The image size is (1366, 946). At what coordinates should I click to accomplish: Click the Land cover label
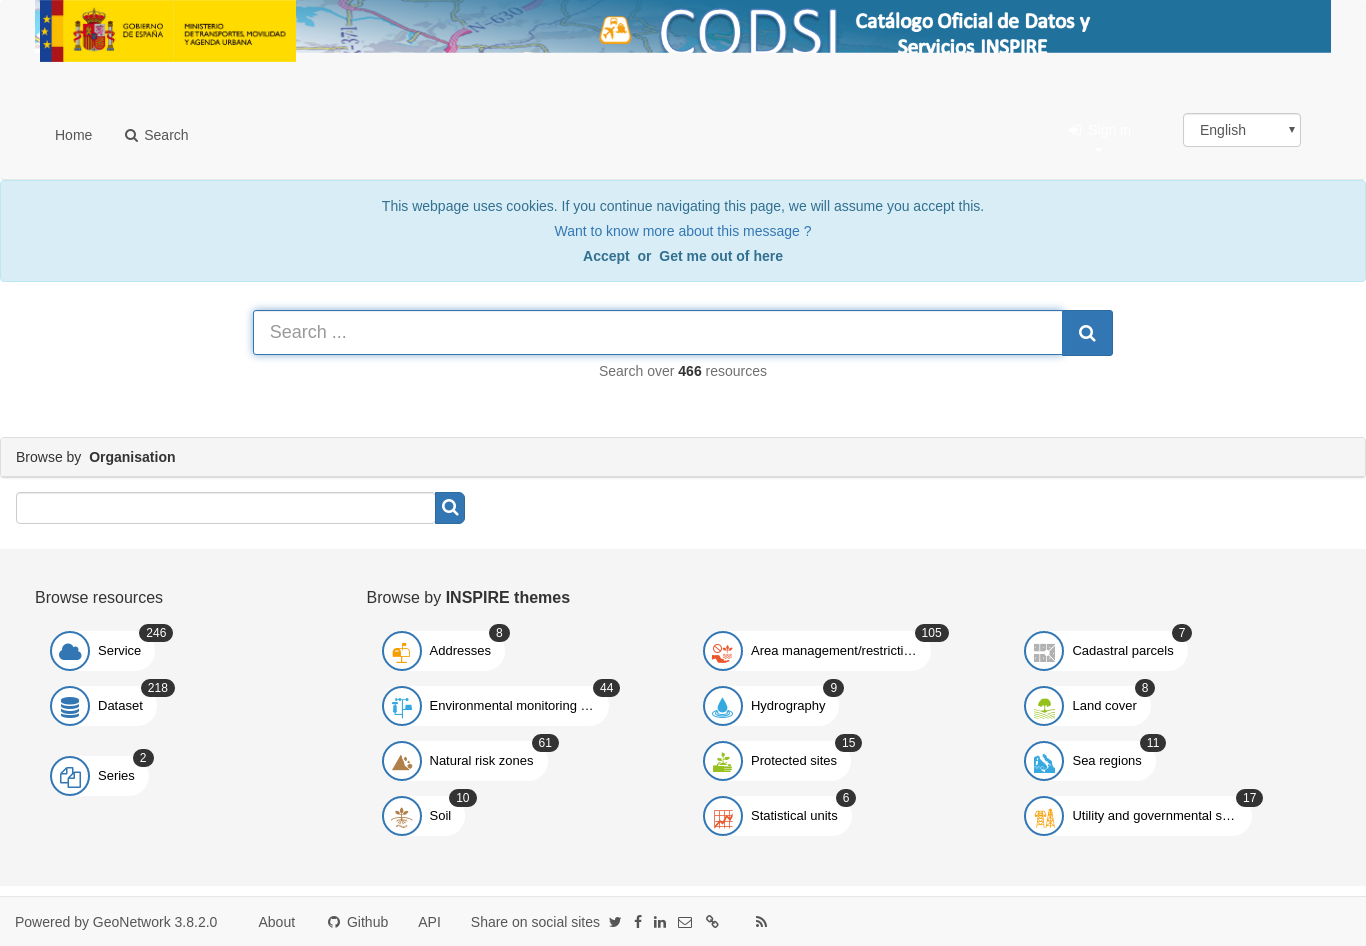pos(1104,706)
